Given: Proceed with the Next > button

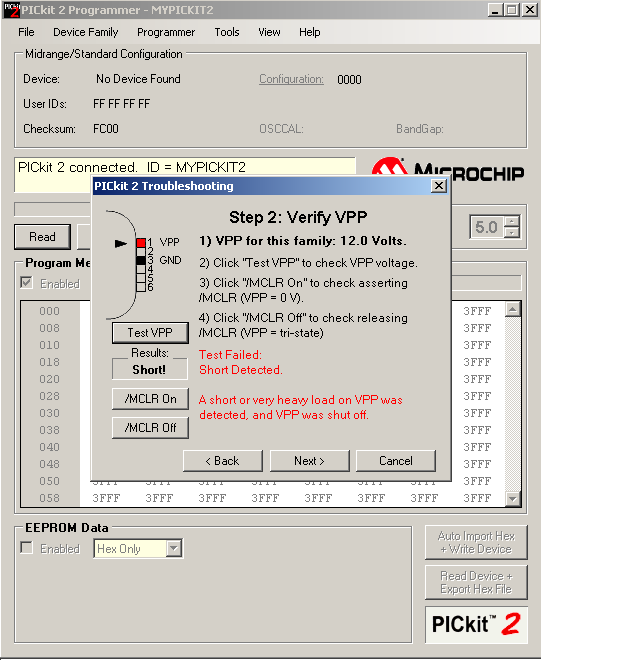Looking at the screenshot, I should tap(309, 461).
